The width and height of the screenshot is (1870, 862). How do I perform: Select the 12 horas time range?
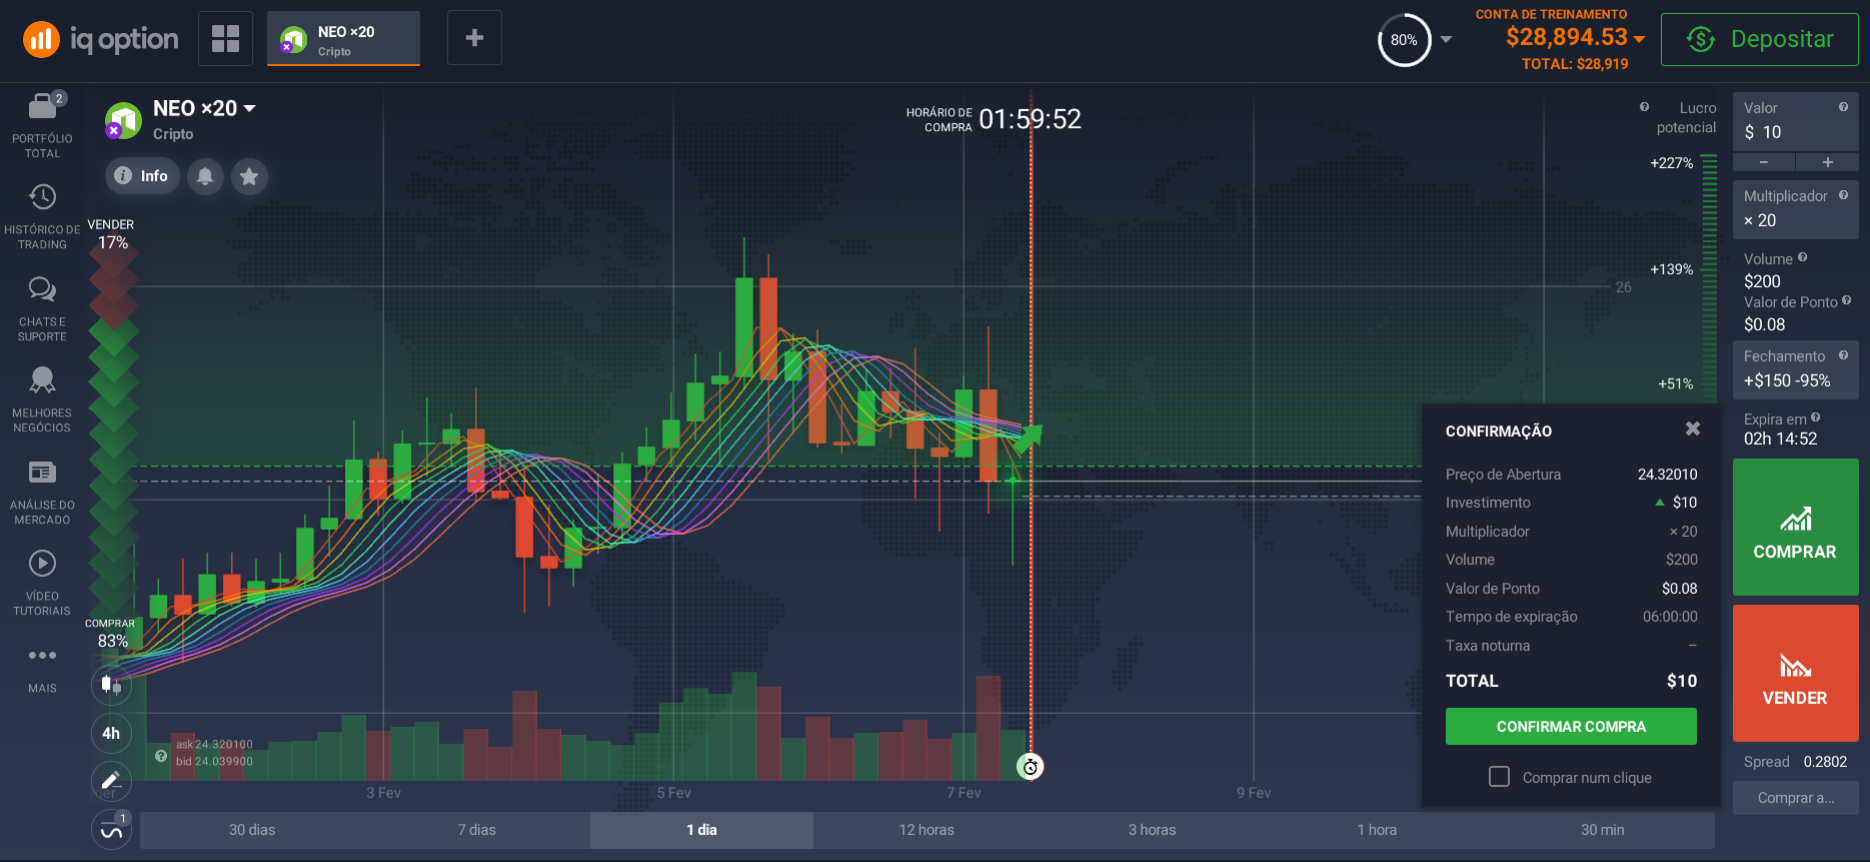927,830
